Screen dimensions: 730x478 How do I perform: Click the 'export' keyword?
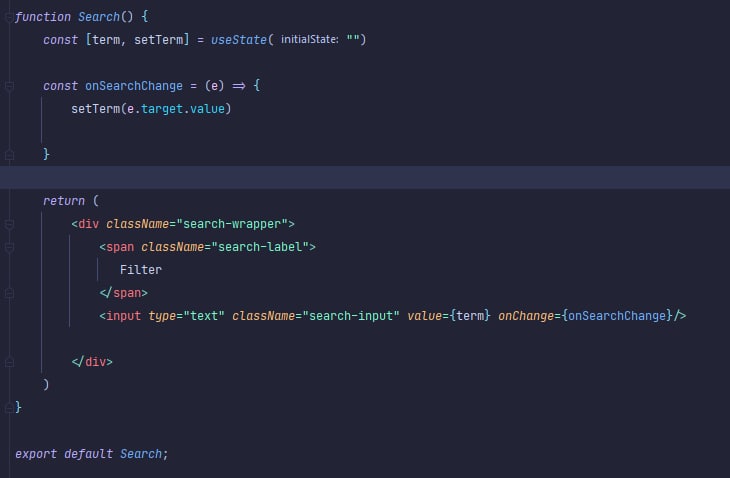[x=36, y=454]
